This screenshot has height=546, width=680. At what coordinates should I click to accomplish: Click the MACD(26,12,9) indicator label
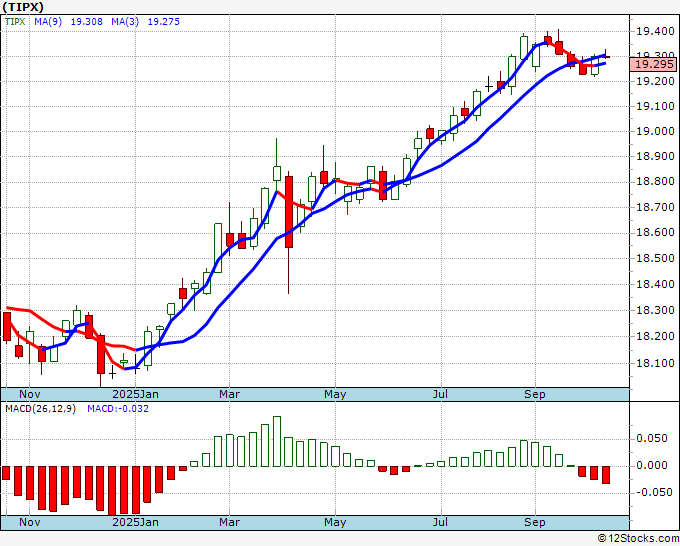[40, 409]
